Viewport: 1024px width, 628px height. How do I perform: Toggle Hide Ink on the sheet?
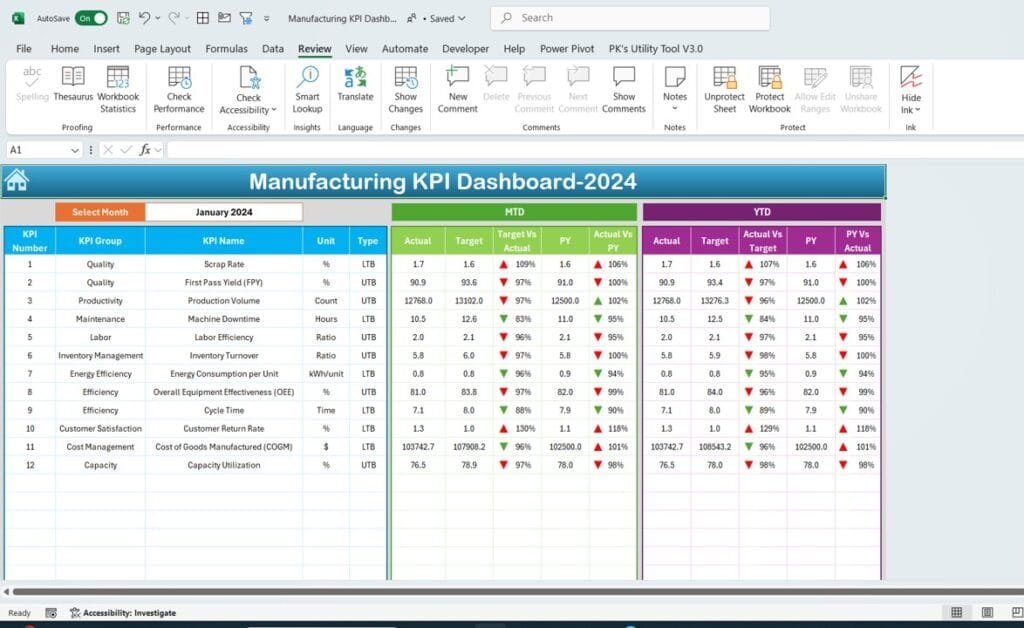(911, 88)
